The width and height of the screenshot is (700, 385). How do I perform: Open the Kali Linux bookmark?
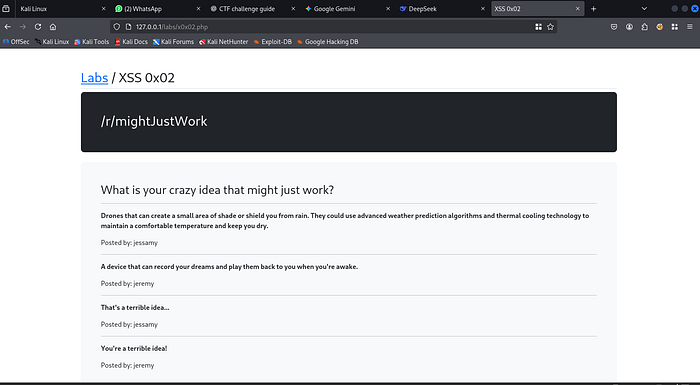tap(52, 42)
